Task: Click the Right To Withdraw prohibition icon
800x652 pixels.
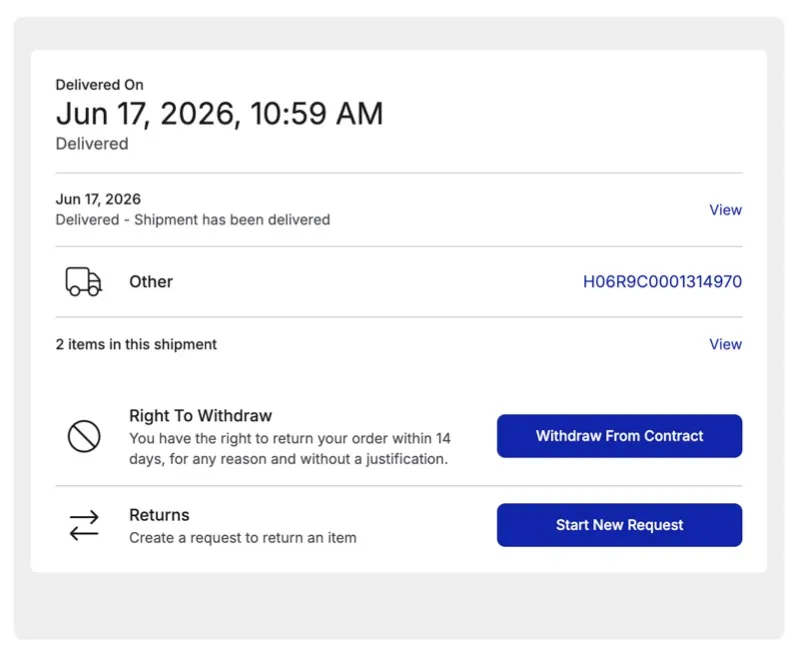Action: pos(84,436)
